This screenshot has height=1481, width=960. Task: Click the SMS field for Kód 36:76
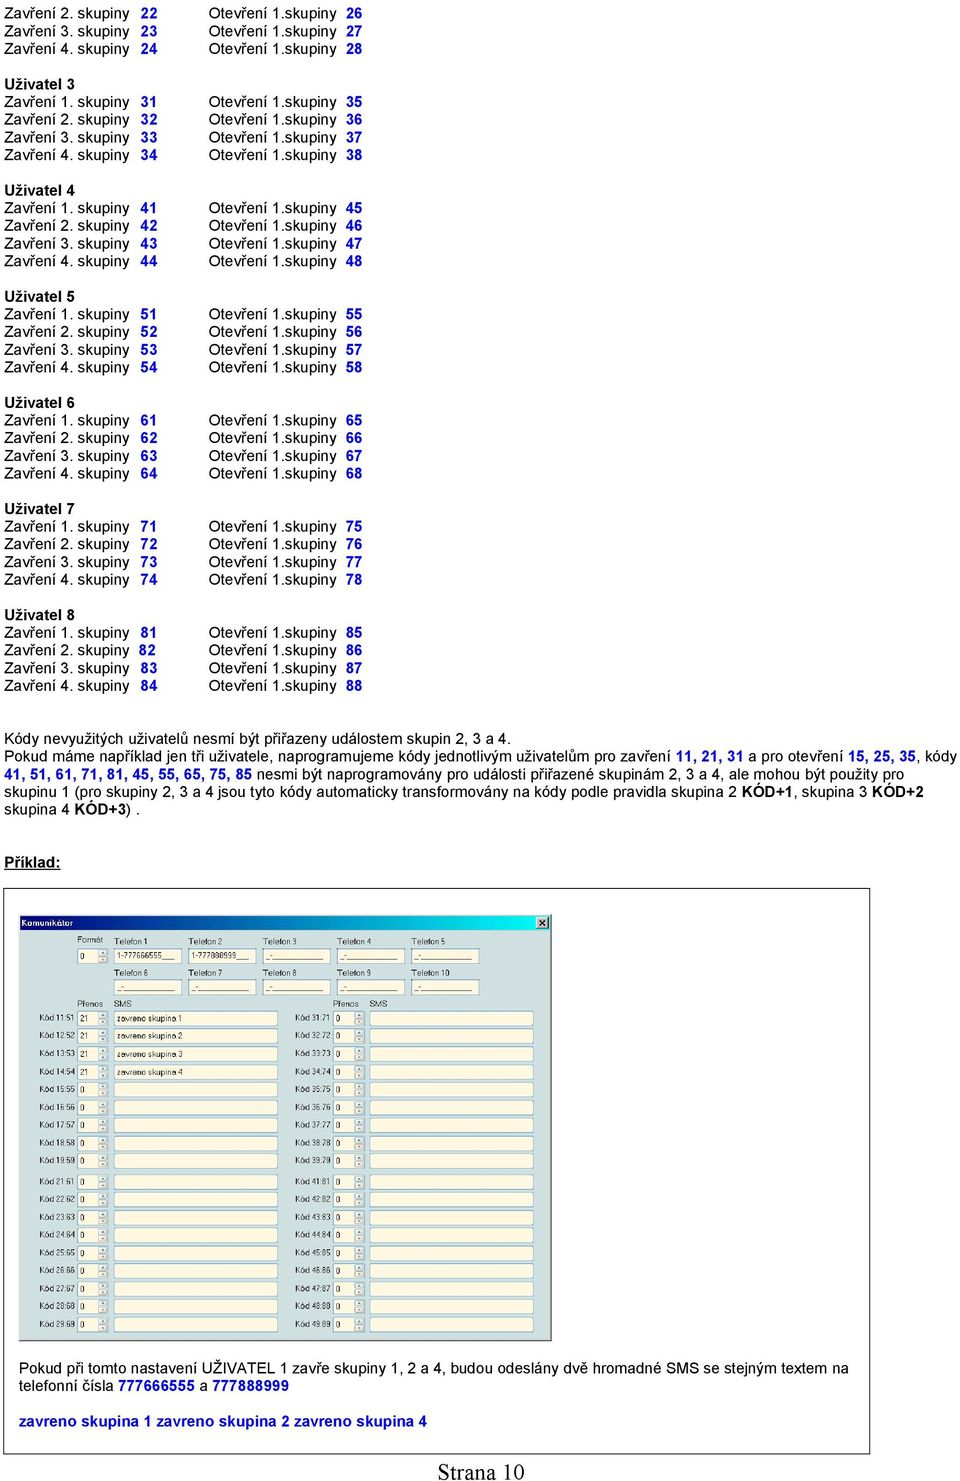click(x=452, y=1108)
